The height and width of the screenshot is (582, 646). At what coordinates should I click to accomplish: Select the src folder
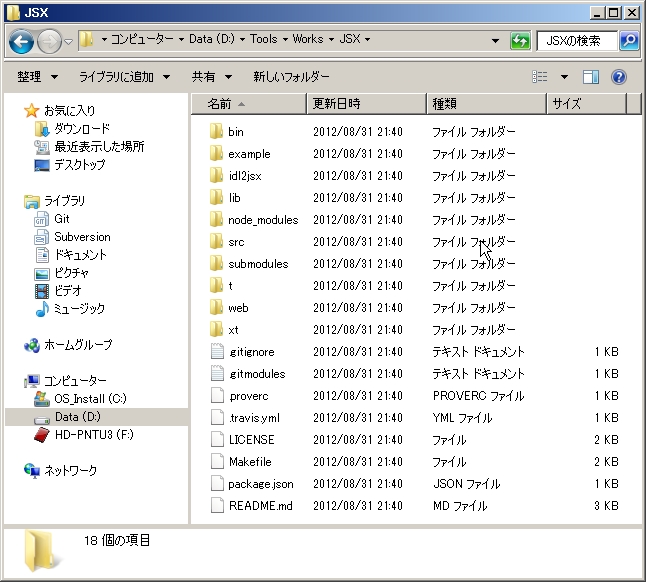[x=236, y=242]
